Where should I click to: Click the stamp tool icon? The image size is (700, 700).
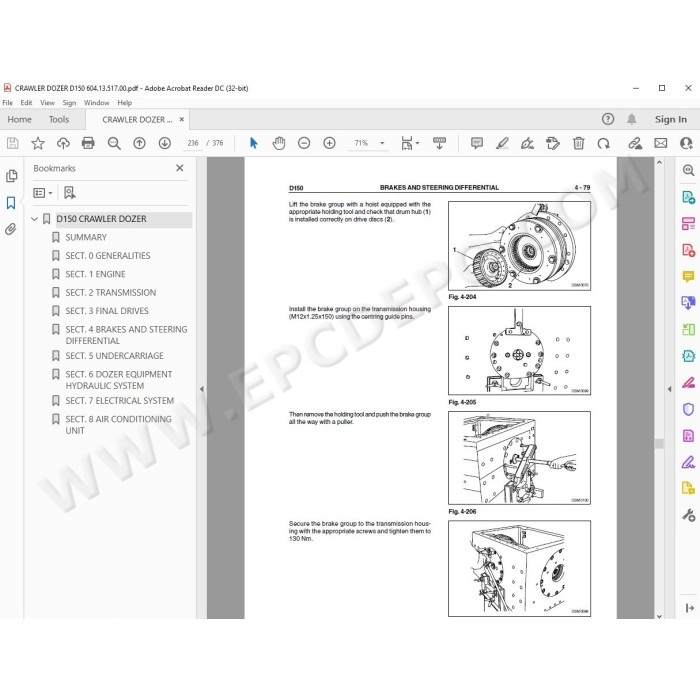pyautogui.click(x=553, y=143)
